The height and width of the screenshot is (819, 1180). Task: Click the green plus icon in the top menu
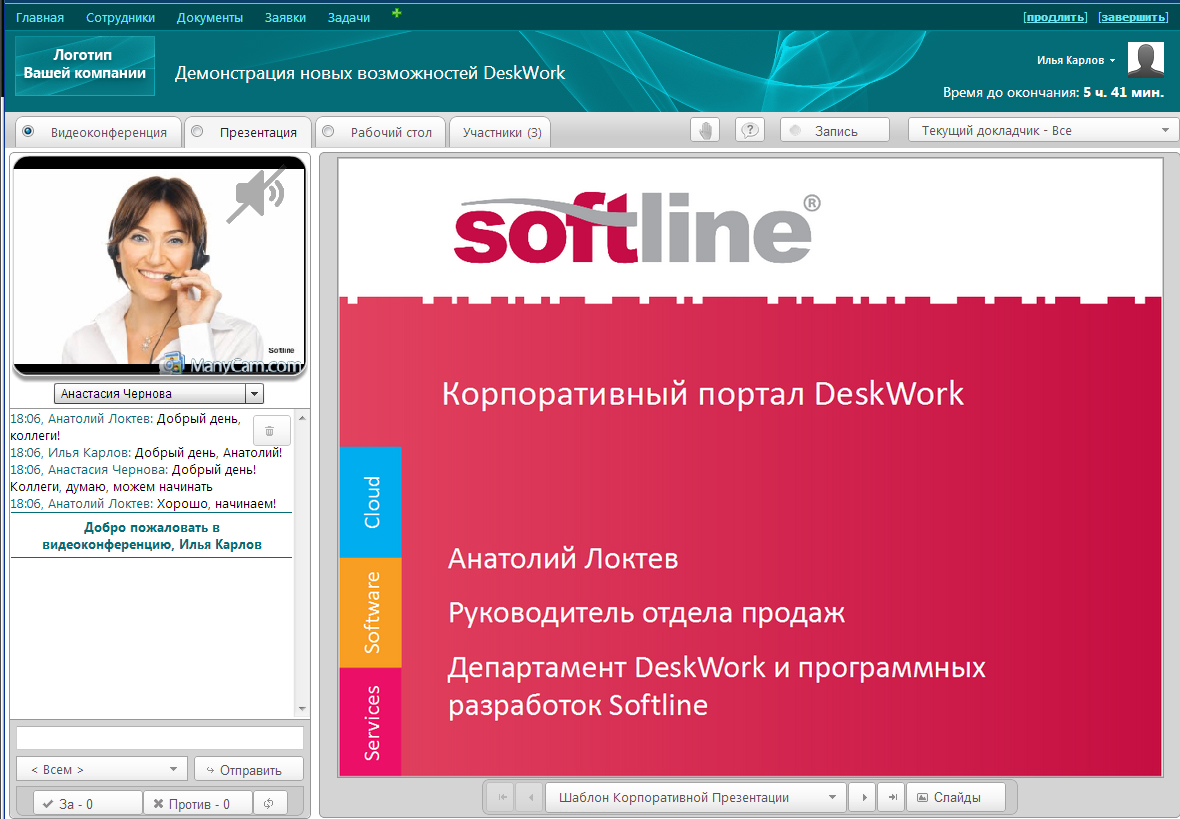[397, 13]
